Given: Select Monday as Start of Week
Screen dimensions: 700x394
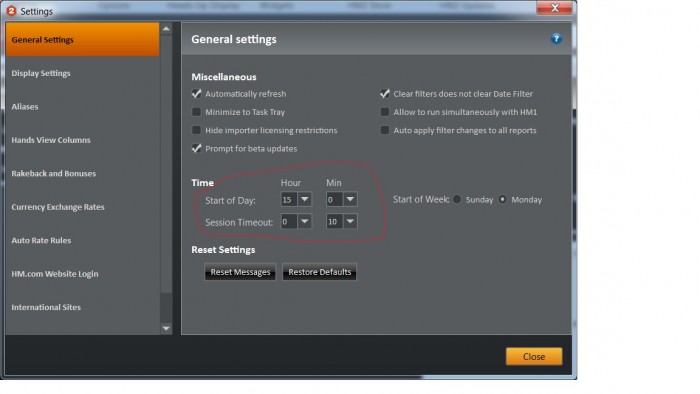Looking at the screenshot, I should pyautogui.click(x=503, y=199).
